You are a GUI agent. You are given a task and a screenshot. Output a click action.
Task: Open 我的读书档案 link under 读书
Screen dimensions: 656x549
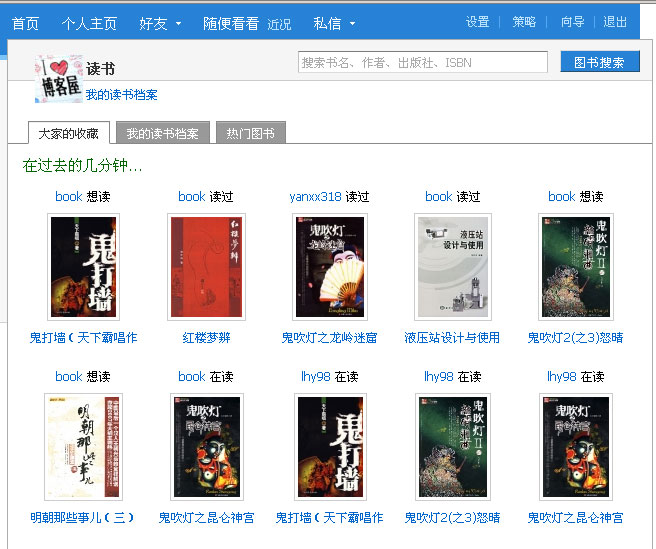click(121, 95)
